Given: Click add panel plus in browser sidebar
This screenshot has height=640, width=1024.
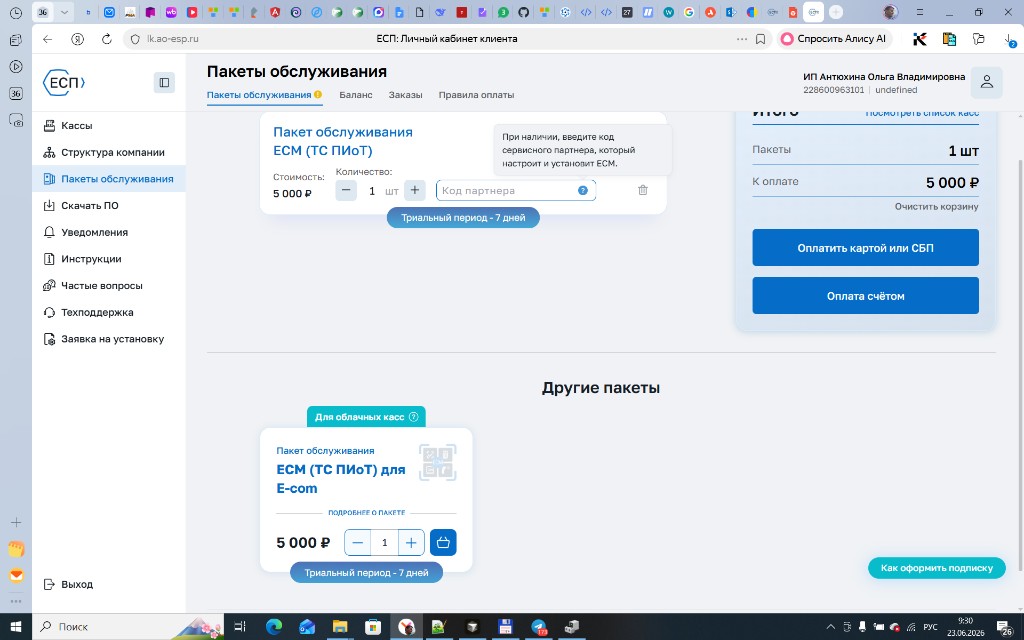Looking at the screenshot, I should [x=16, y=522].
